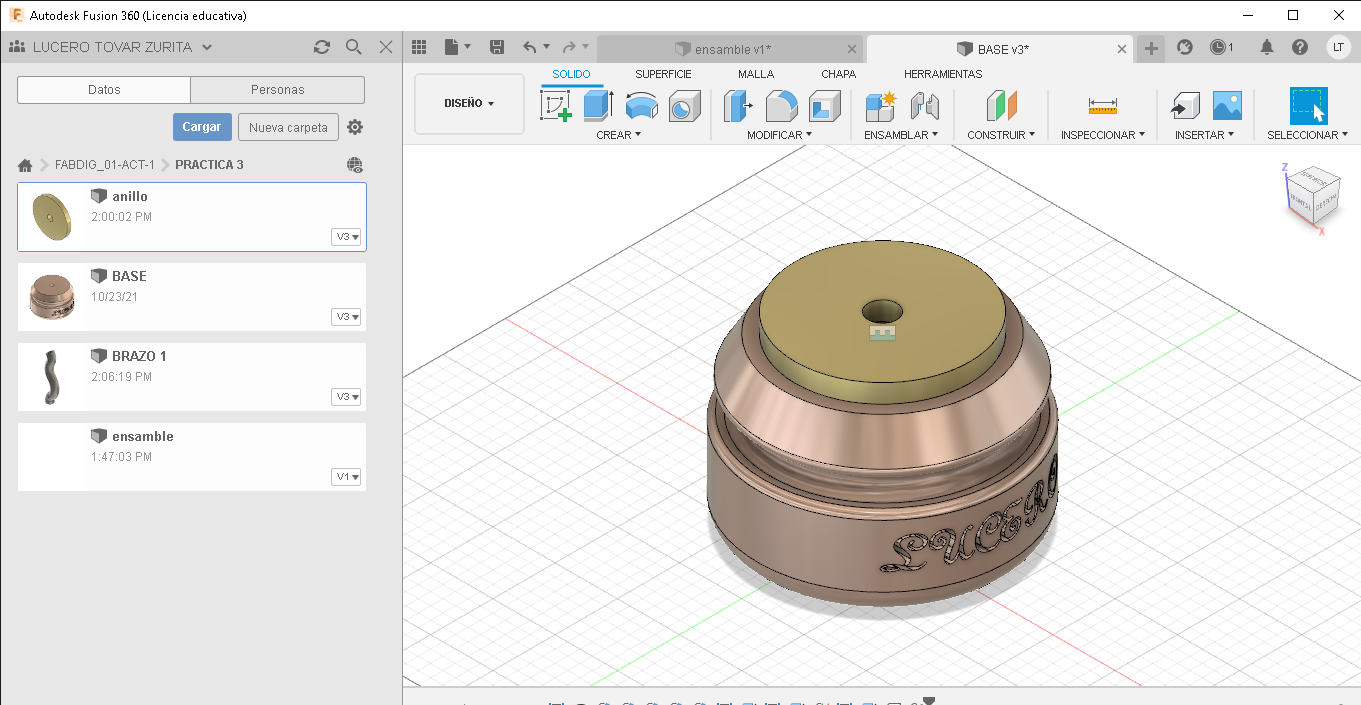Viewport: 1361px width, 705px height.
Task: Select the BRAZO 1 thumbnail
Action: [52, 377]
